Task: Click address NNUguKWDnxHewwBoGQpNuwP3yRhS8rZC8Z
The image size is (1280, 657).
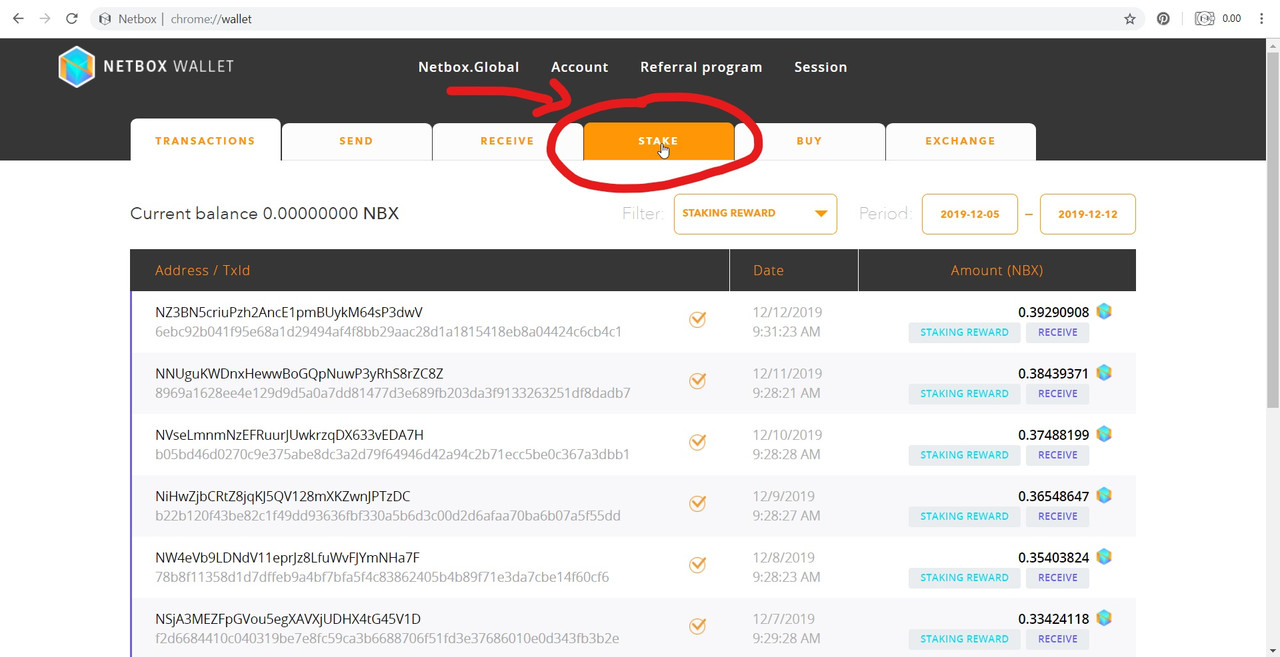Action: (x=299, y=374)
